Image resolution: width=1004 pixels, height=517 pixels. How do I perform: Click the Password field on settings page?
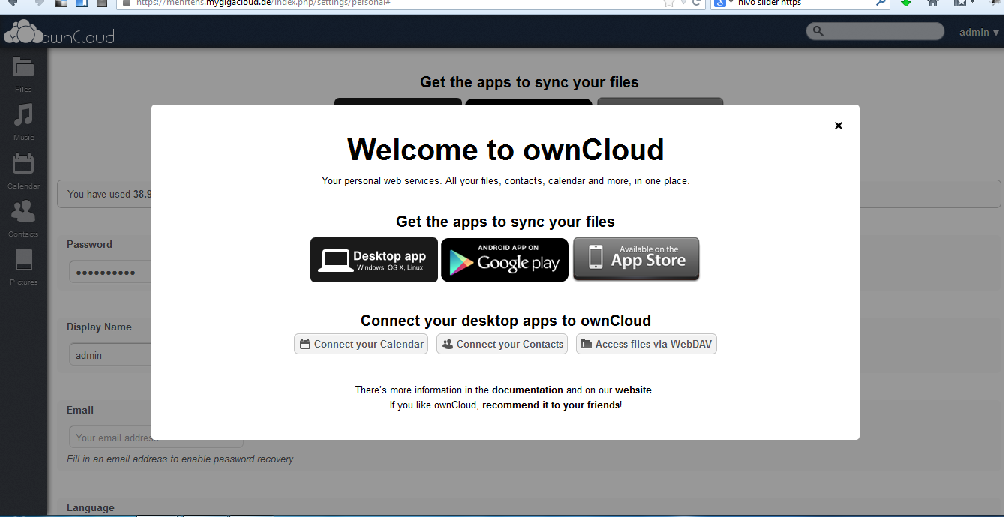(110, 272)
